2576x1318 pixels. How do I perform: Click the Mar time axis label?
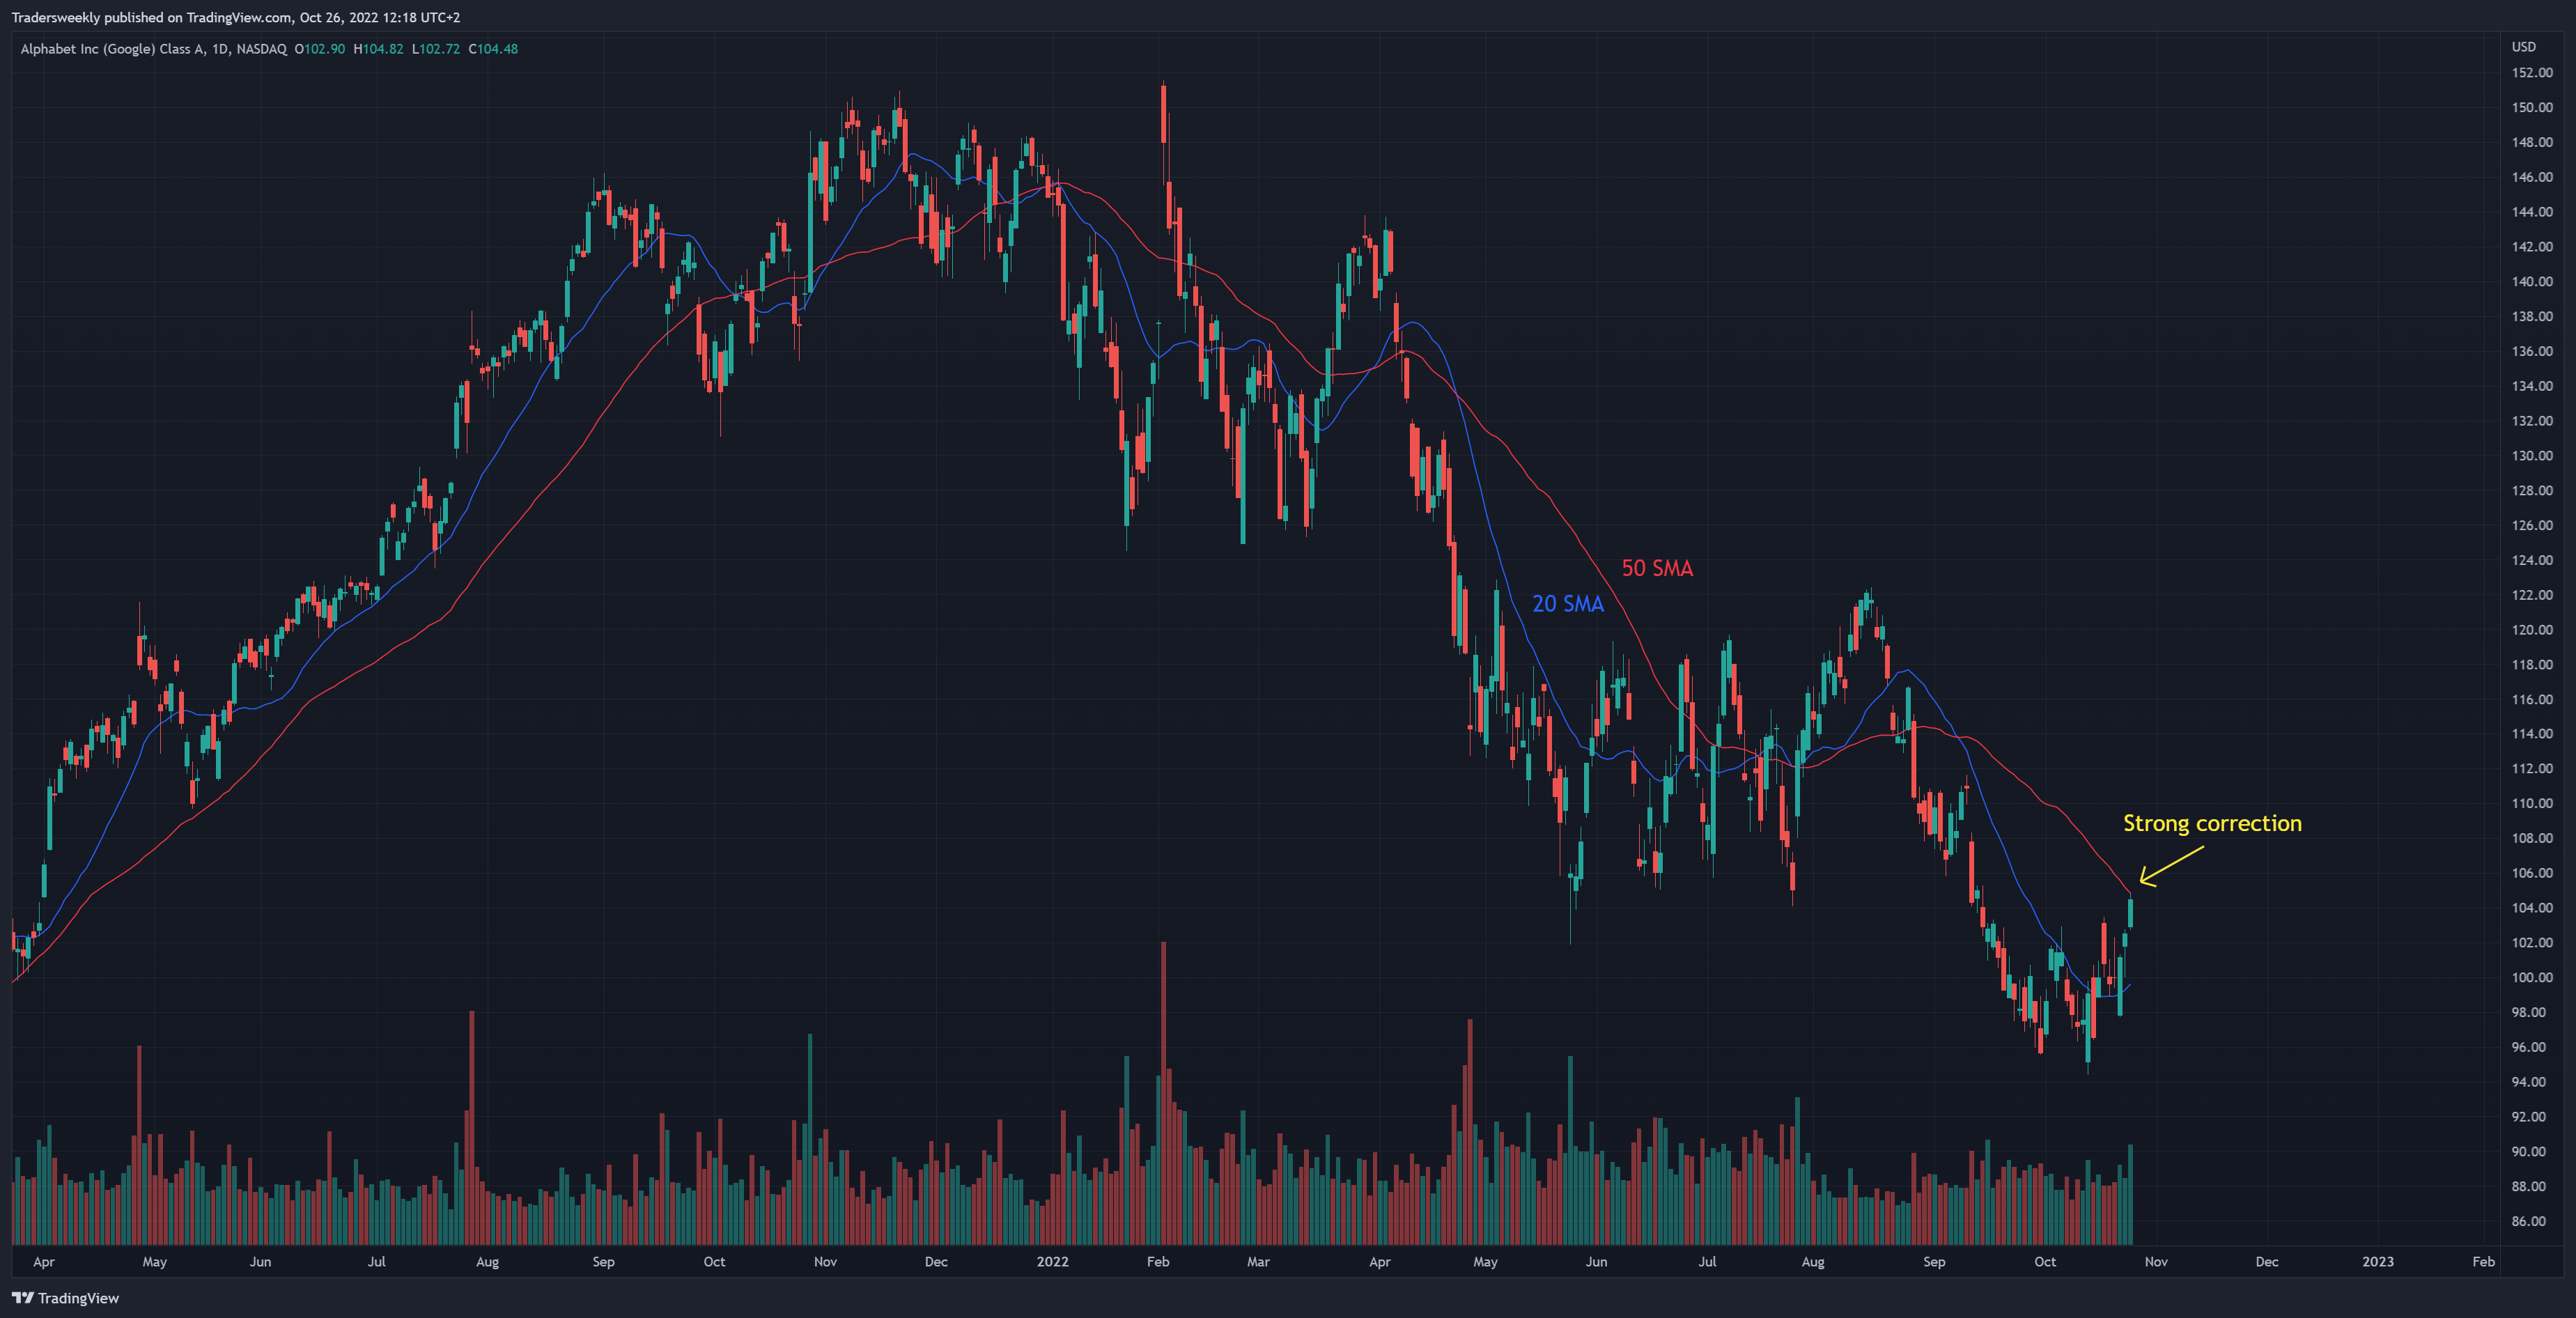pyautogui.click(x=1258, y=1261)
